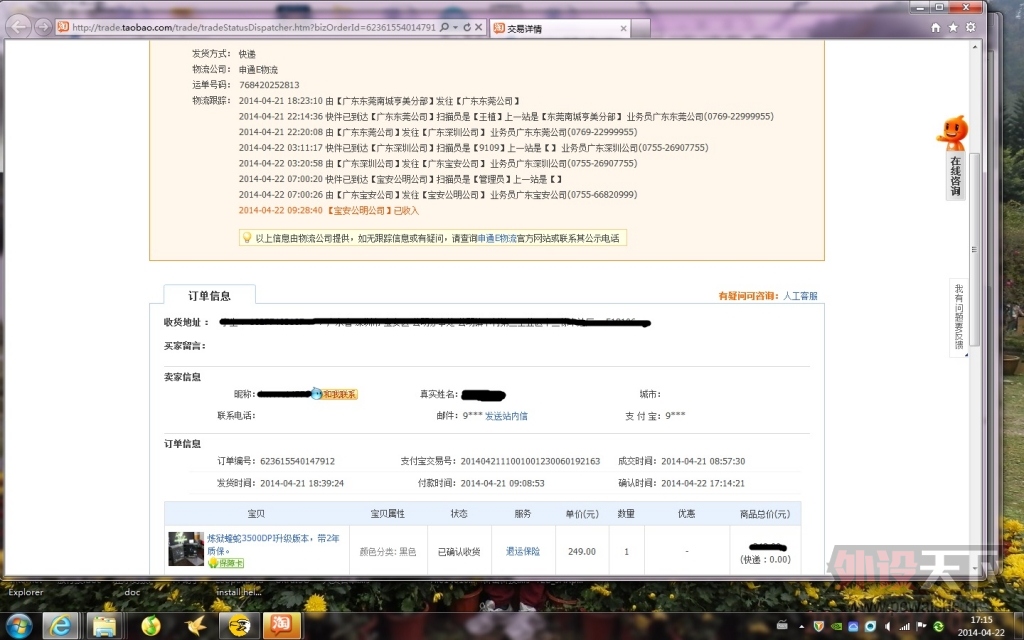Click the search magnifier in address bar
Viewport: 1024px width, 640px height.
[x=444, y=27]
